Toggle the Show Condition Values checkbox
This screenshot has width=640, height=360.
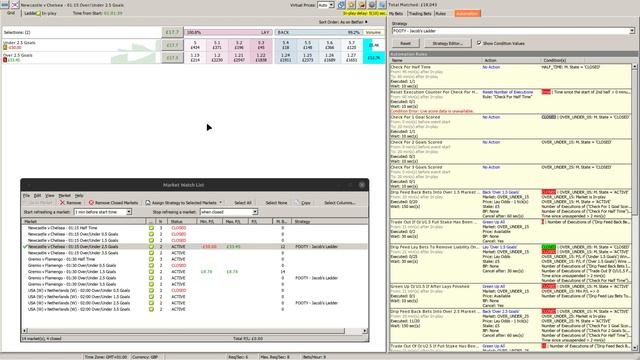click(479, 43)
